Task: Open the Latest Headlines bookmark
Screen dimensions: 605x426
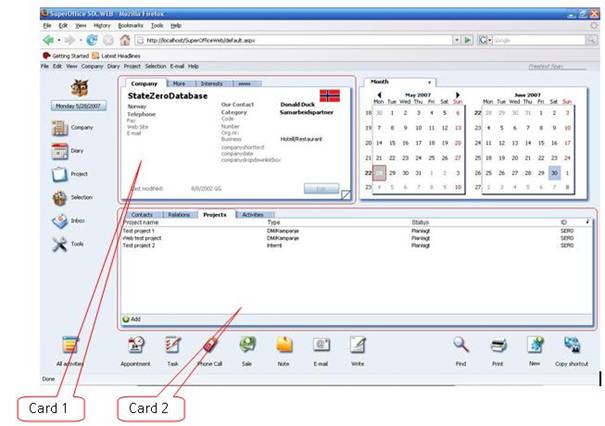Action: [116, 56]
